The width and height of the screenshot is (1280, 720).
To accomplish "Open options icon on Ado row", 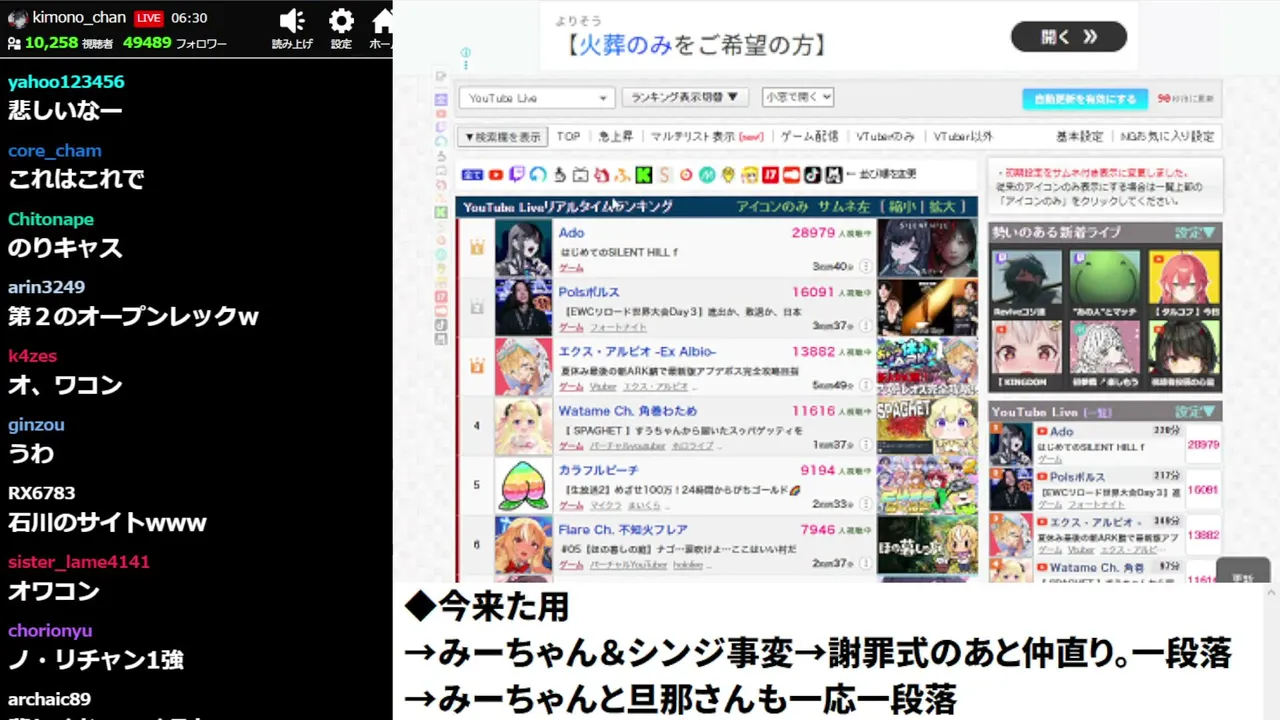I will tap(865, 267).
